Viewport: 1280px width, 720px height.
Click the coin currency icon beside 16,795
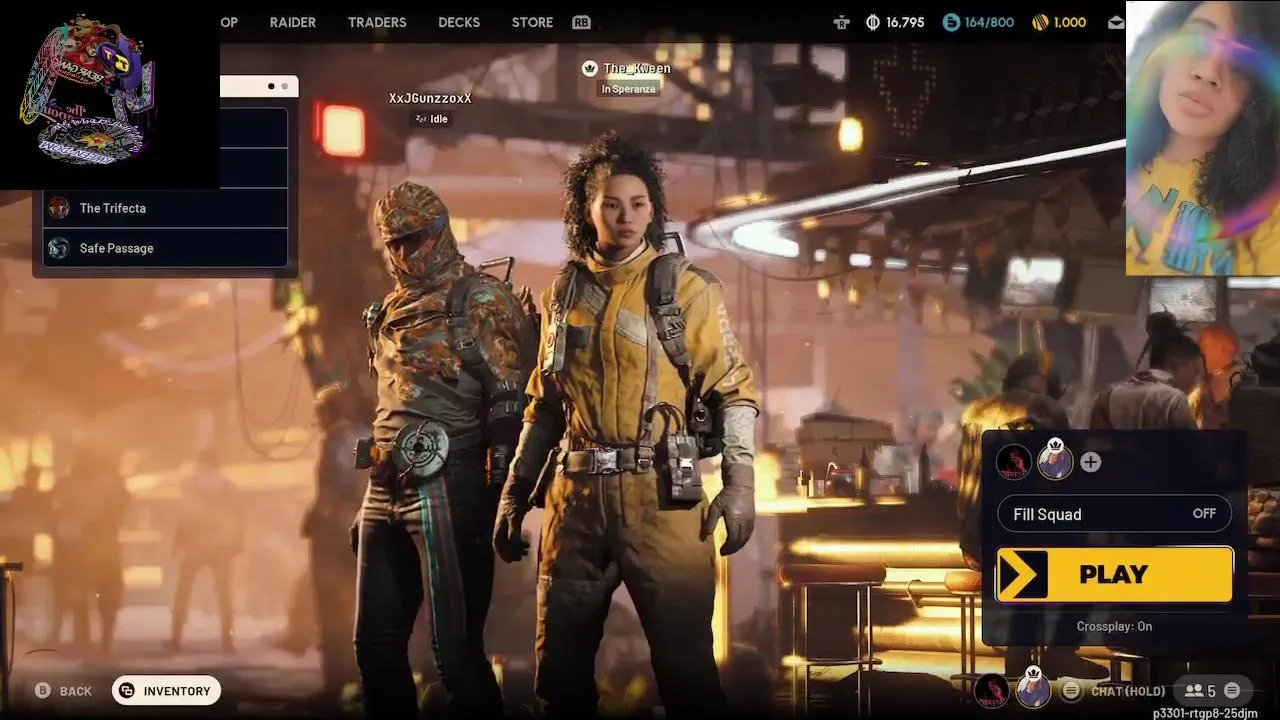point(873,22)
